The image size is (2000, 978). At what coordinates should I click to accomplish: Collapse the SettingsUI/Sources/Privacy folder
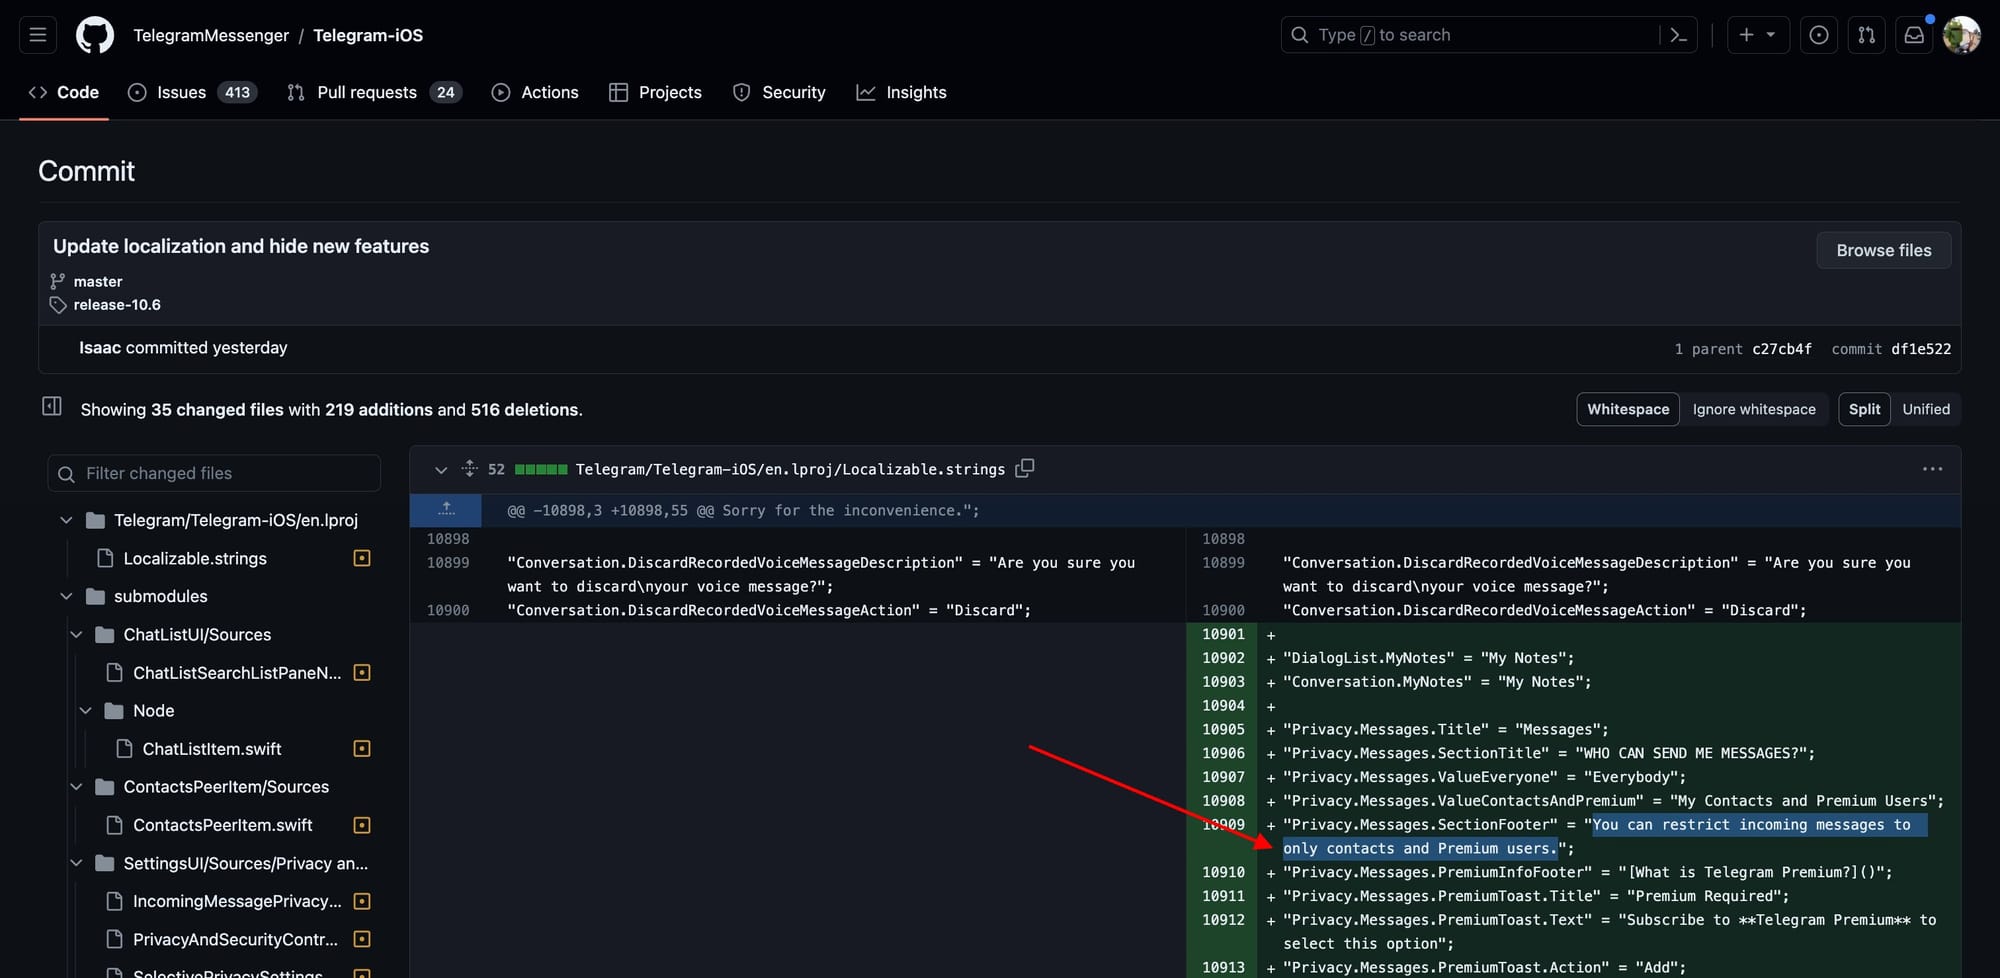coord(76,863)
